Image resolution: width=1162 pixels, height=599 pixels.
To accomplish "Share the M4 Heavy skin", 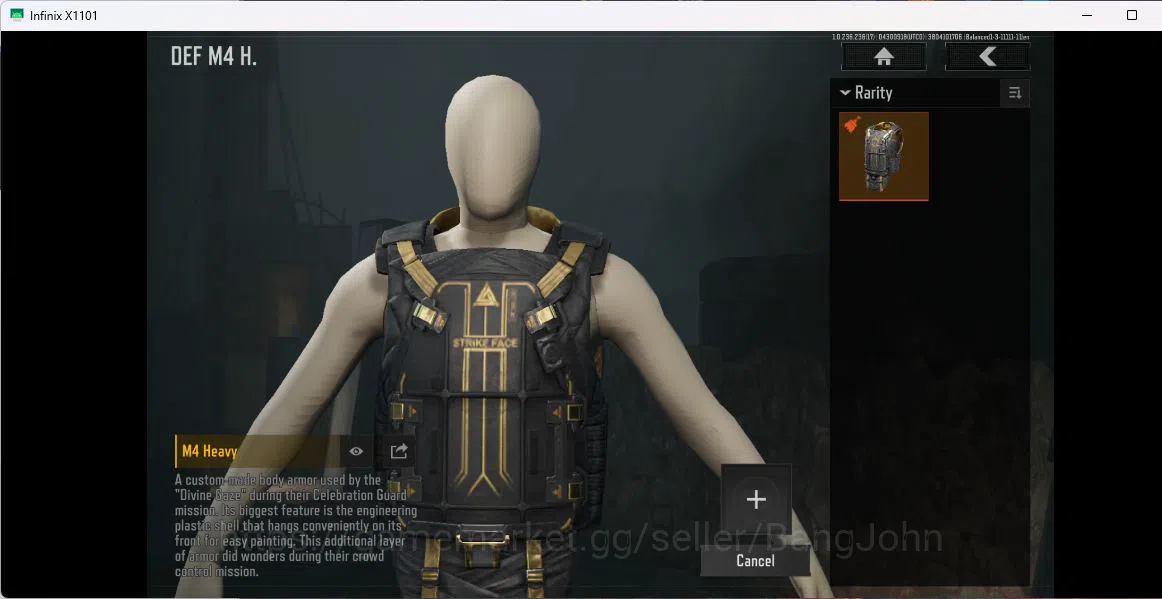I will coord(399,451).
